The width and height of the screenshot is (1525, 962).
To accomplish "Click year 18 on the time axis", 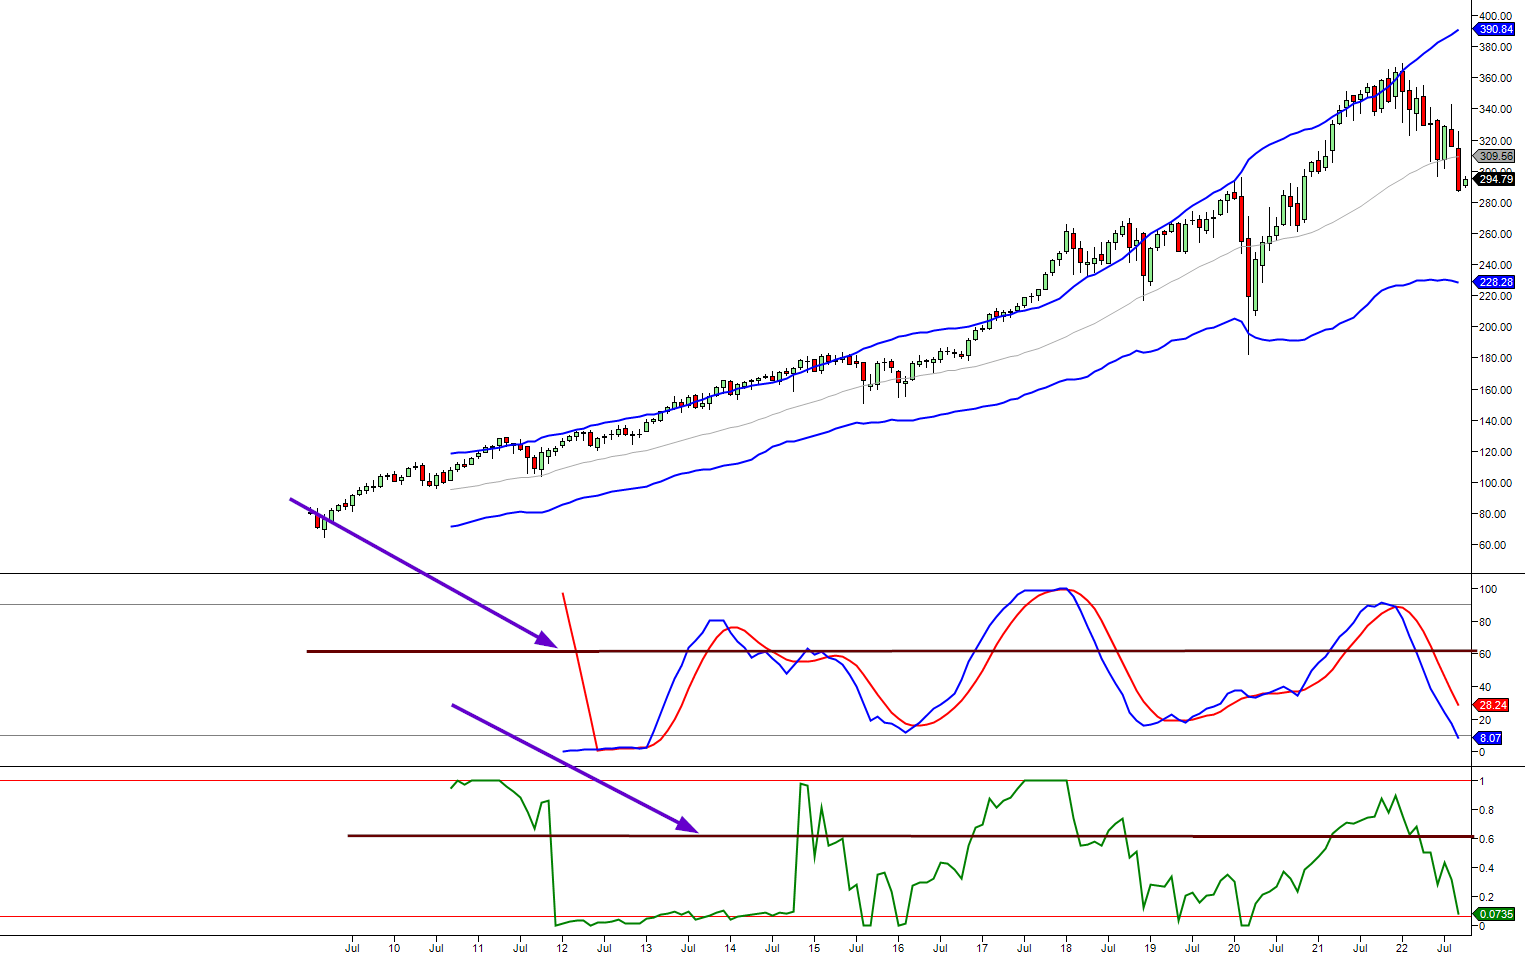I will 1066,947.
